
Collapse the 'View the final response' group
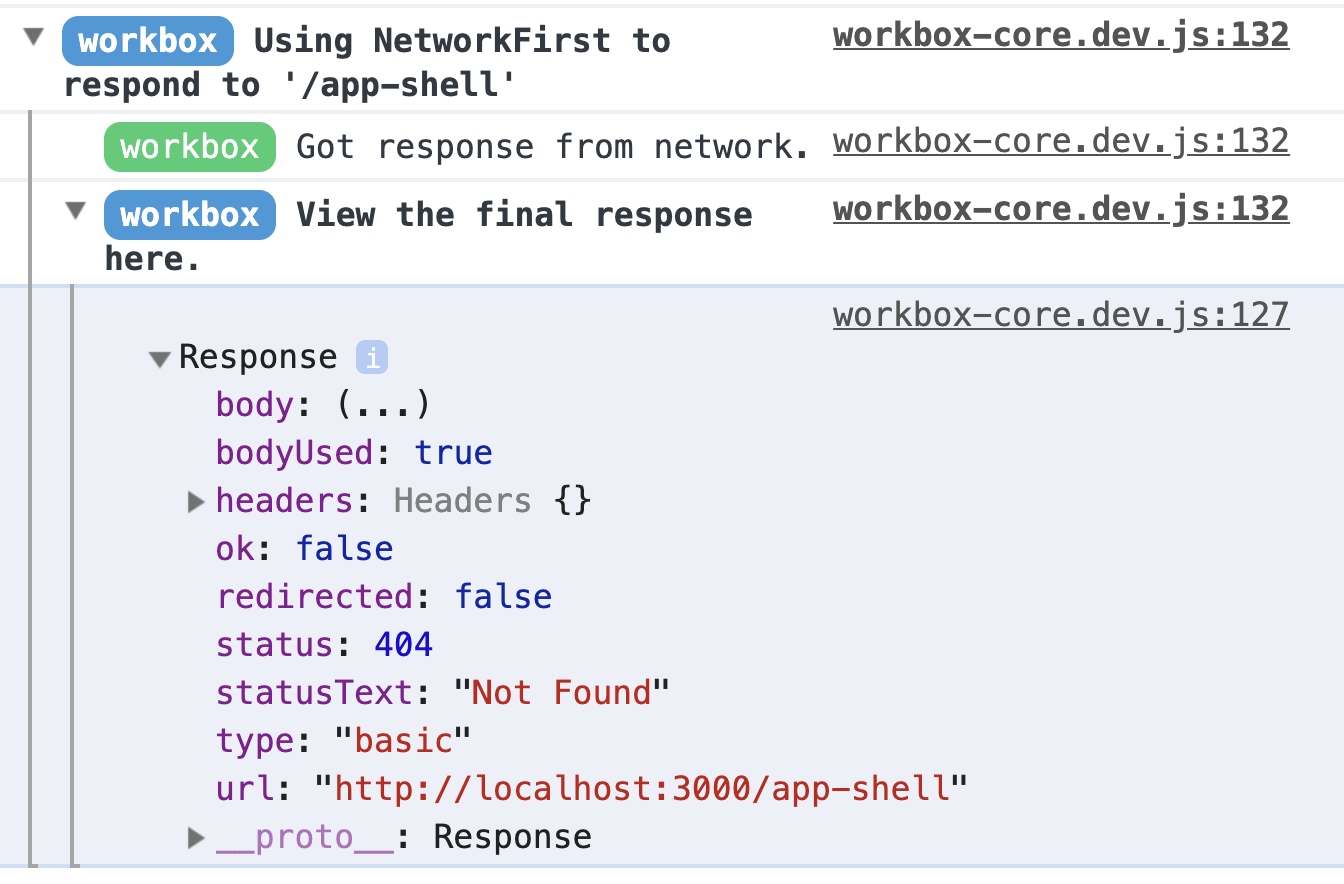click(76, 211)
